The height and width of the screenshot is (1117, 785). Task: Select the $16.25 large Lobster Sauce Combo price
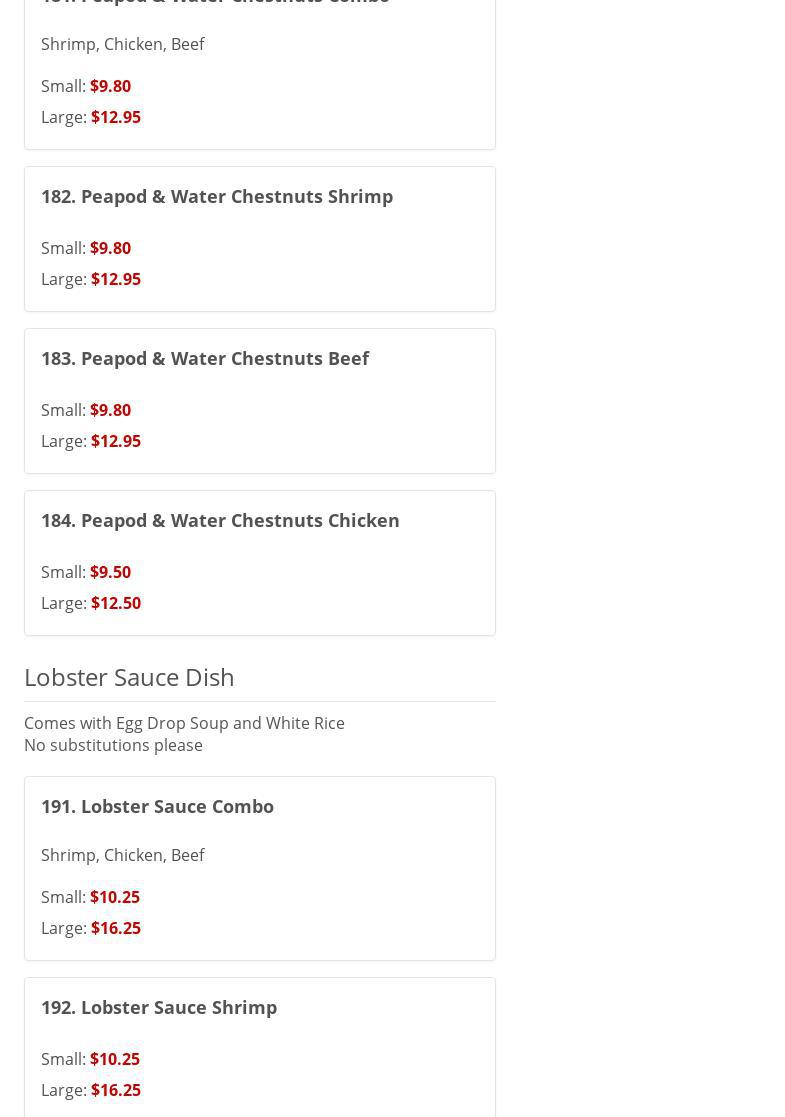pos(116,928)
